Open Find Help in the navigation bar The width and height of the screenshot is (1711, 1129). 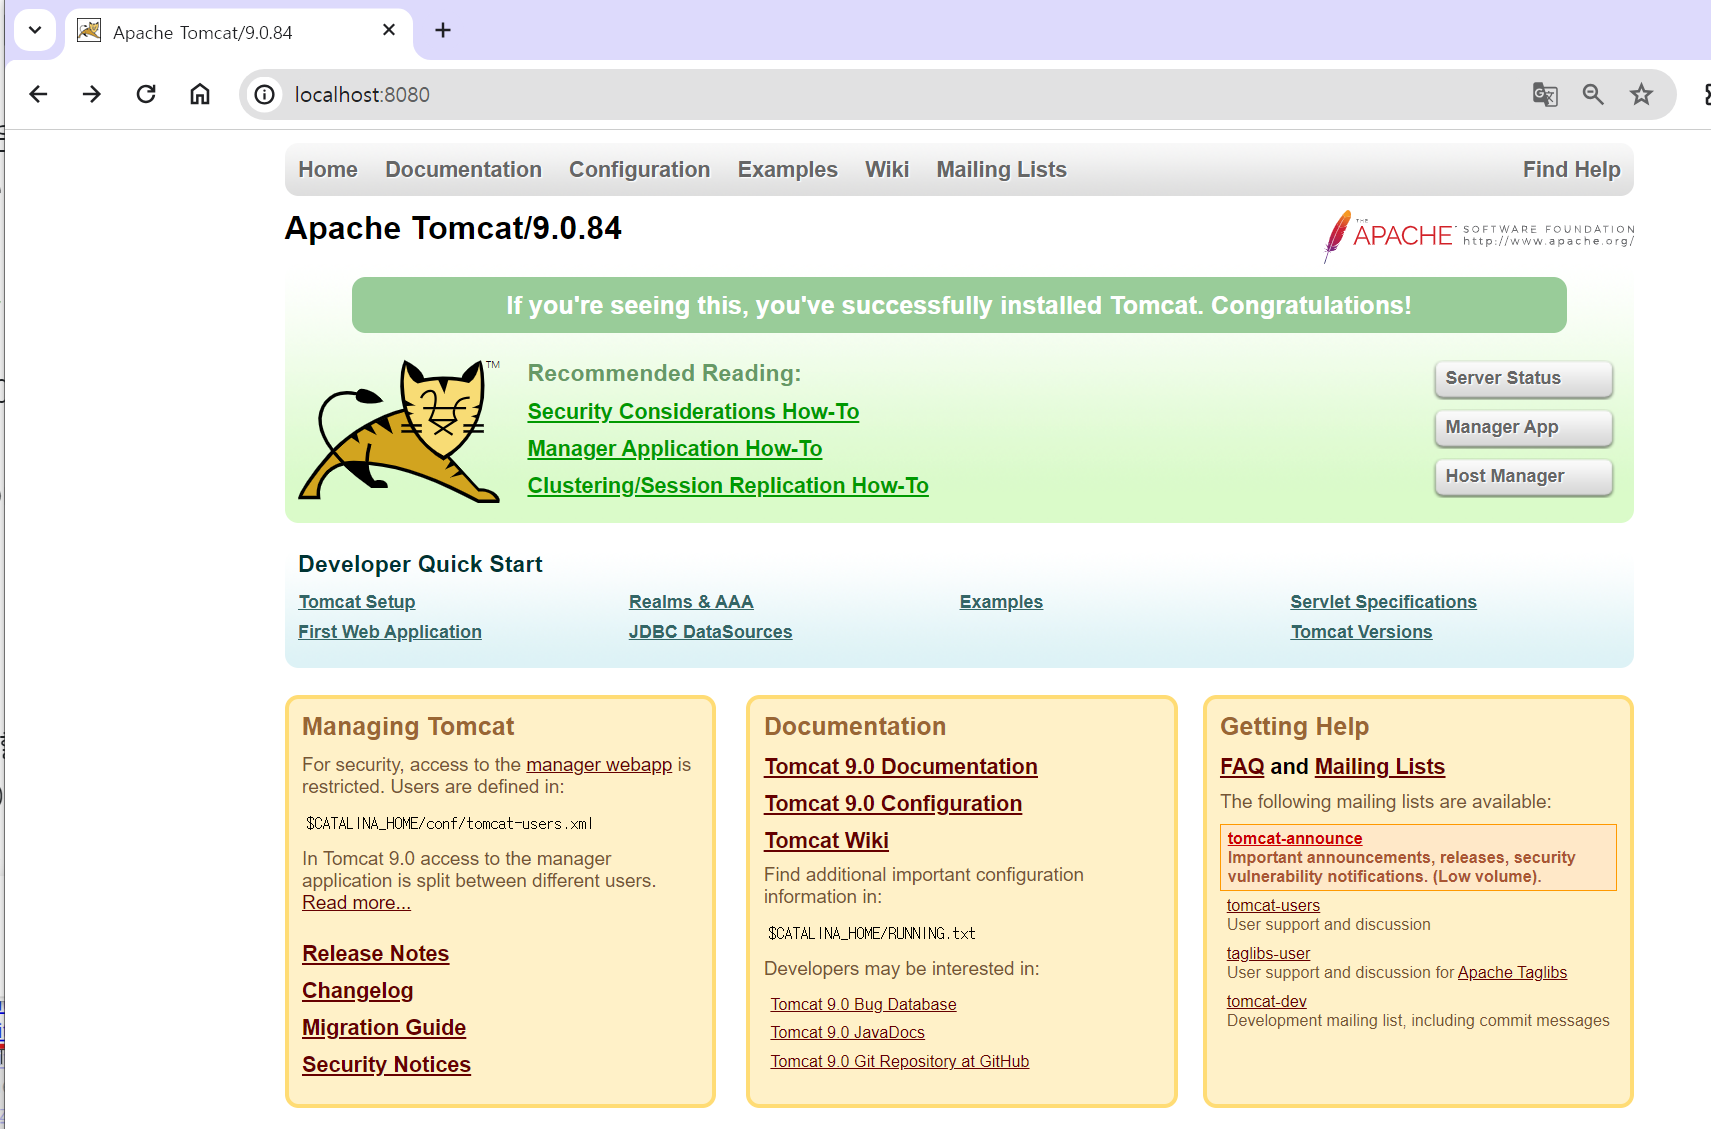coord(1572,170)
